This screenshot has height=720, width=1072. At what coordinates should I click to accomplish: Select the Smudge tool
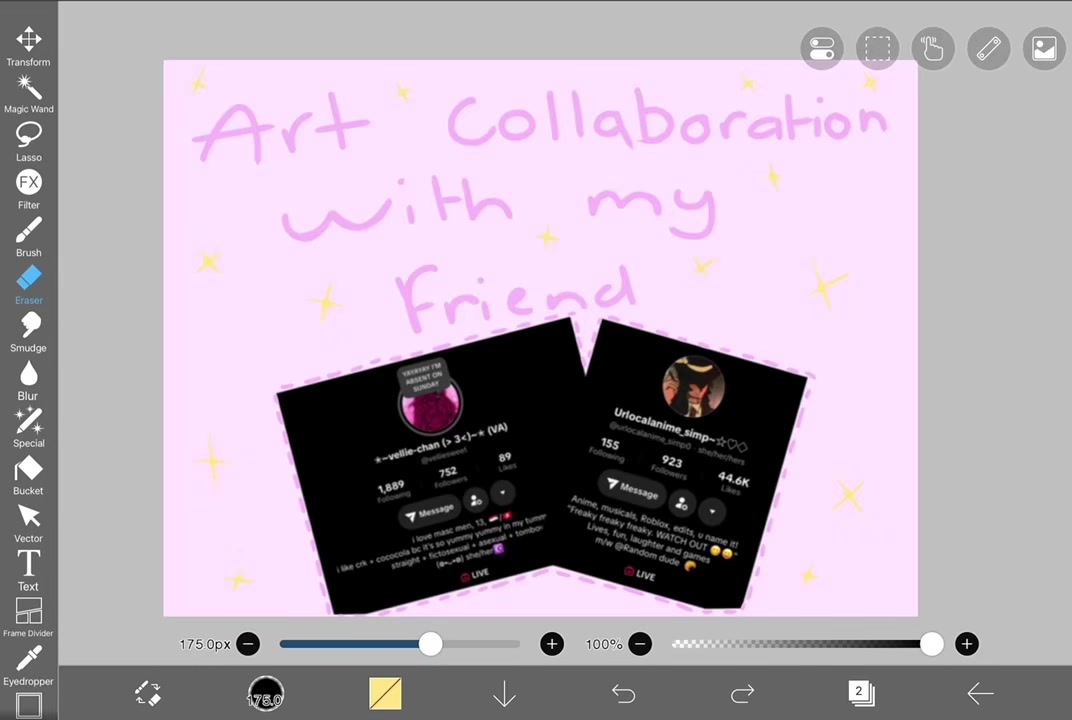(x=28, y=332)
